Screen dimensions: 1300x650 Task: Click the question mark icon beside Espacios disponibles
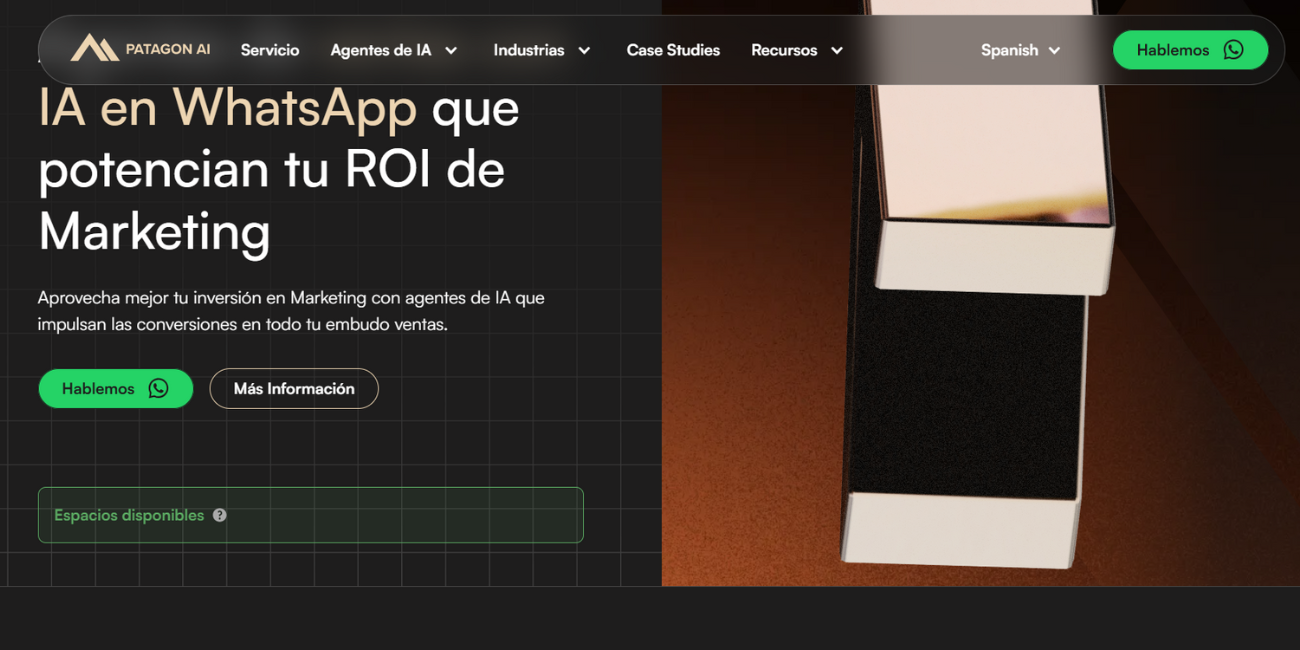[x=220, y=515]
